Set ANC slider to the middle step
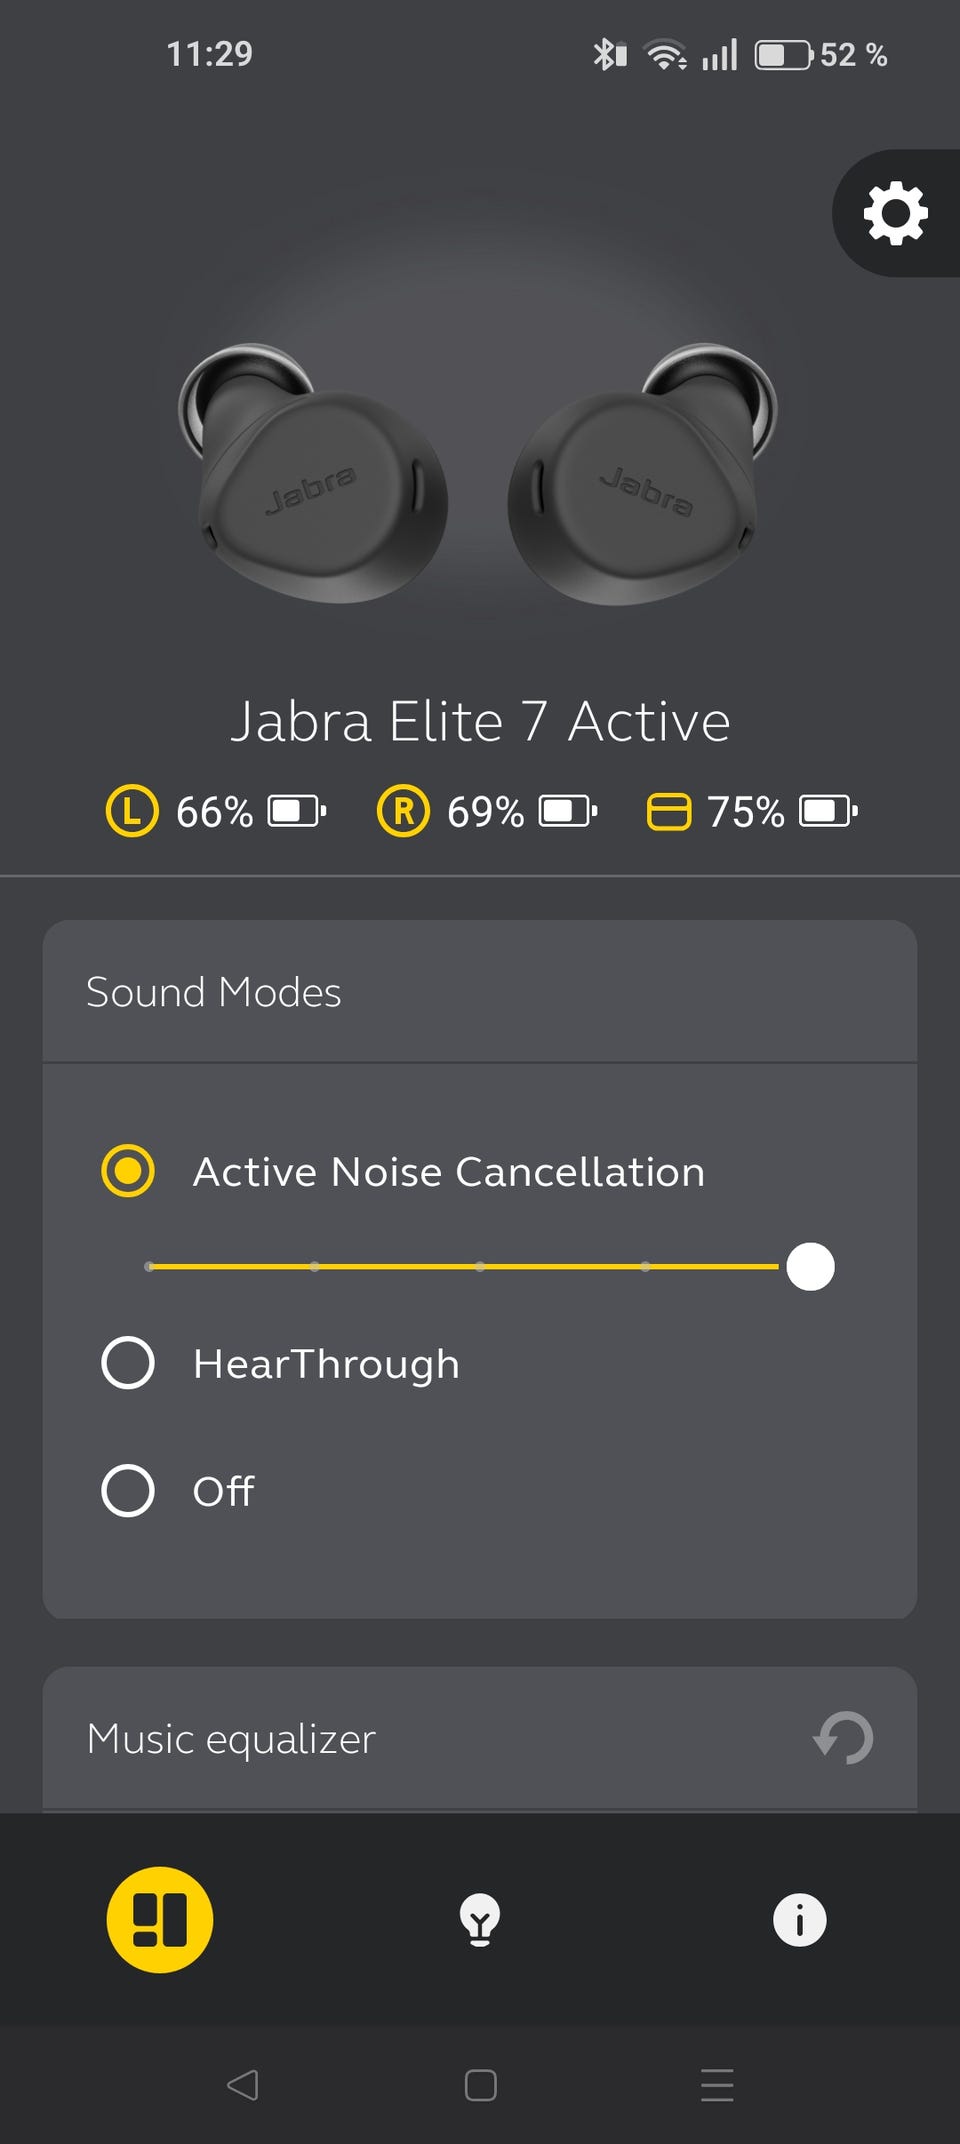Screen dimensions: 960x2144 point(480,1267)
